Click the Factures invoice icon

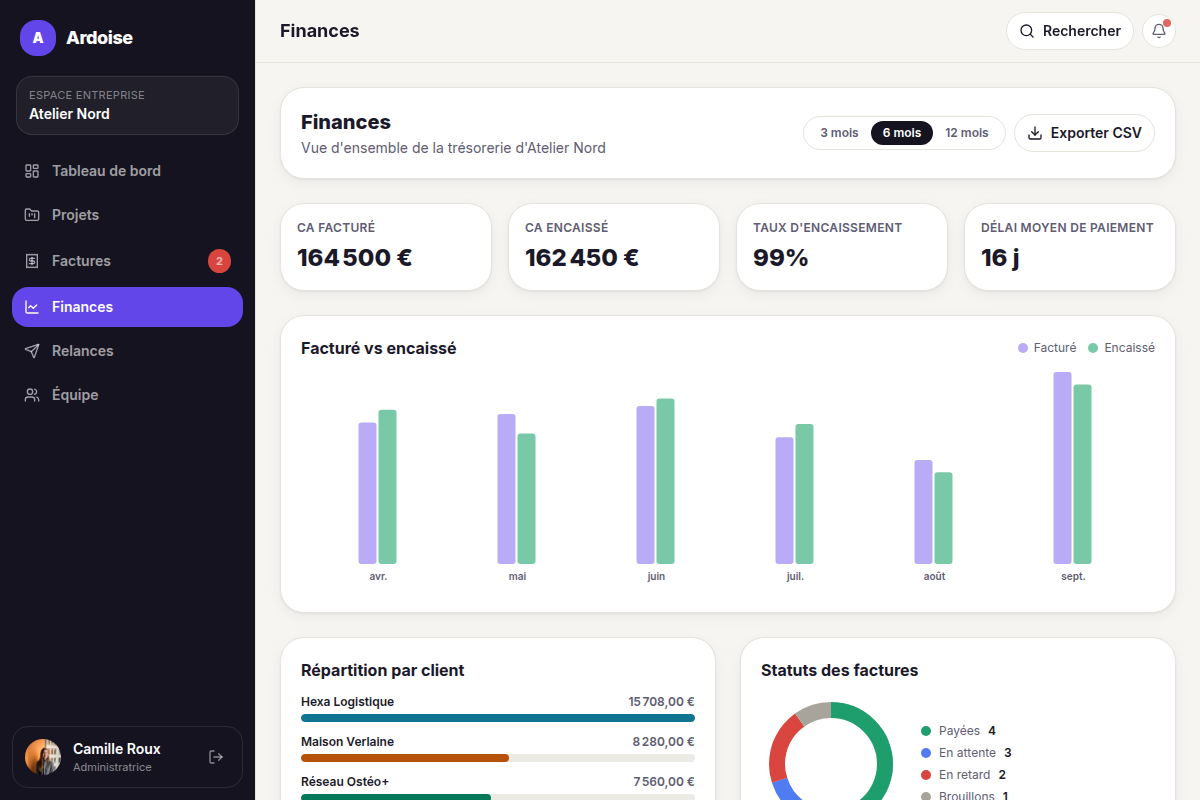(32, 261)
